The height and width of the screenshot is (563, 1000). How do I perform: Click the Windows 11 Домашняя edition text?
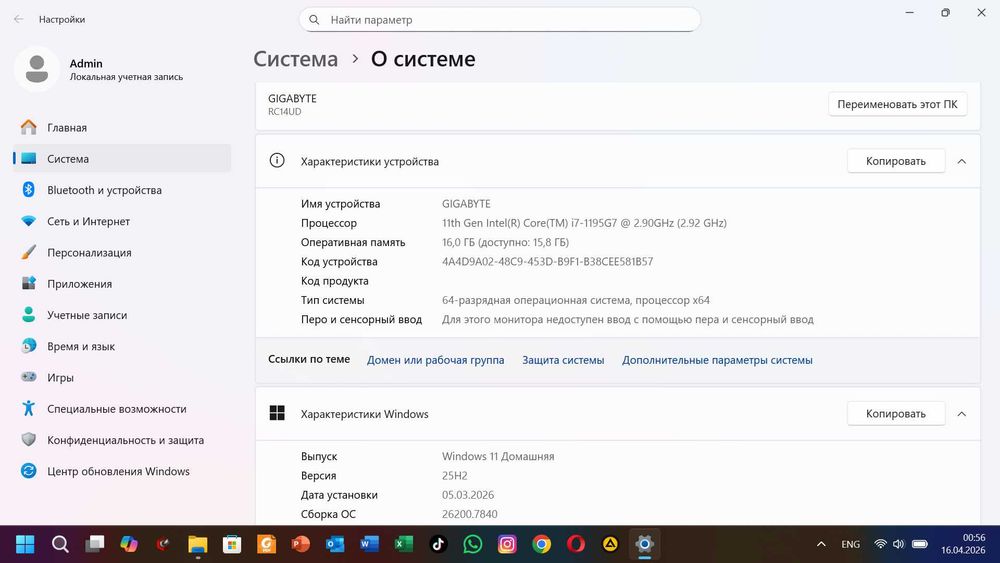pyautogui.click(x=498, y=457)
